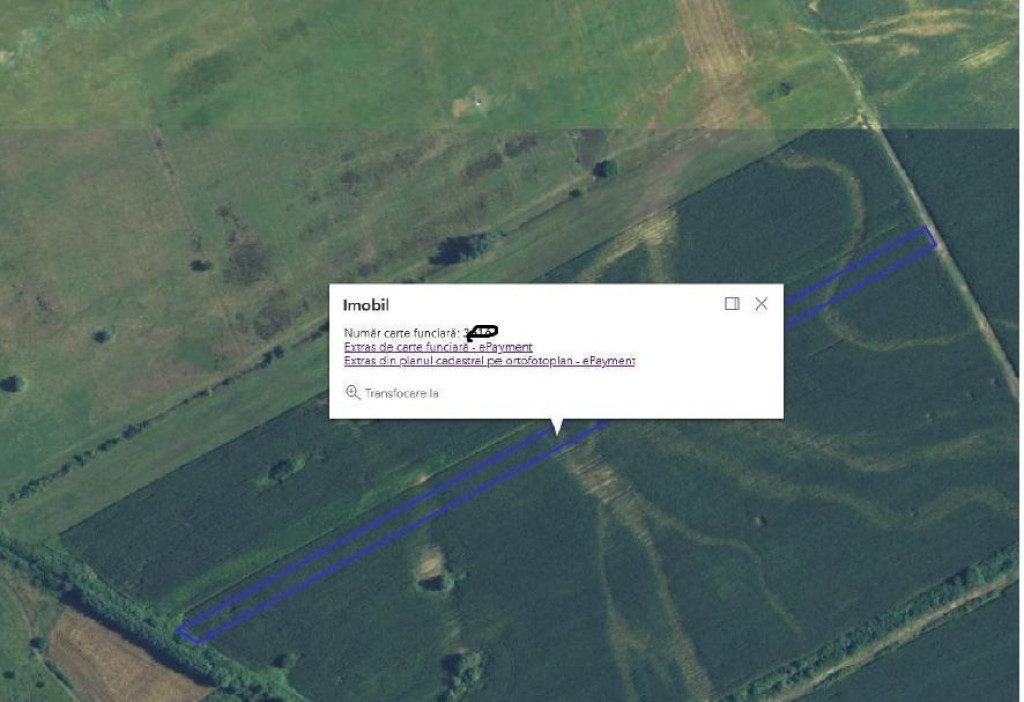Open Extras de carte funciară - ePayment link
This screenshot has width=1024, height=702.
coord(438,347)
